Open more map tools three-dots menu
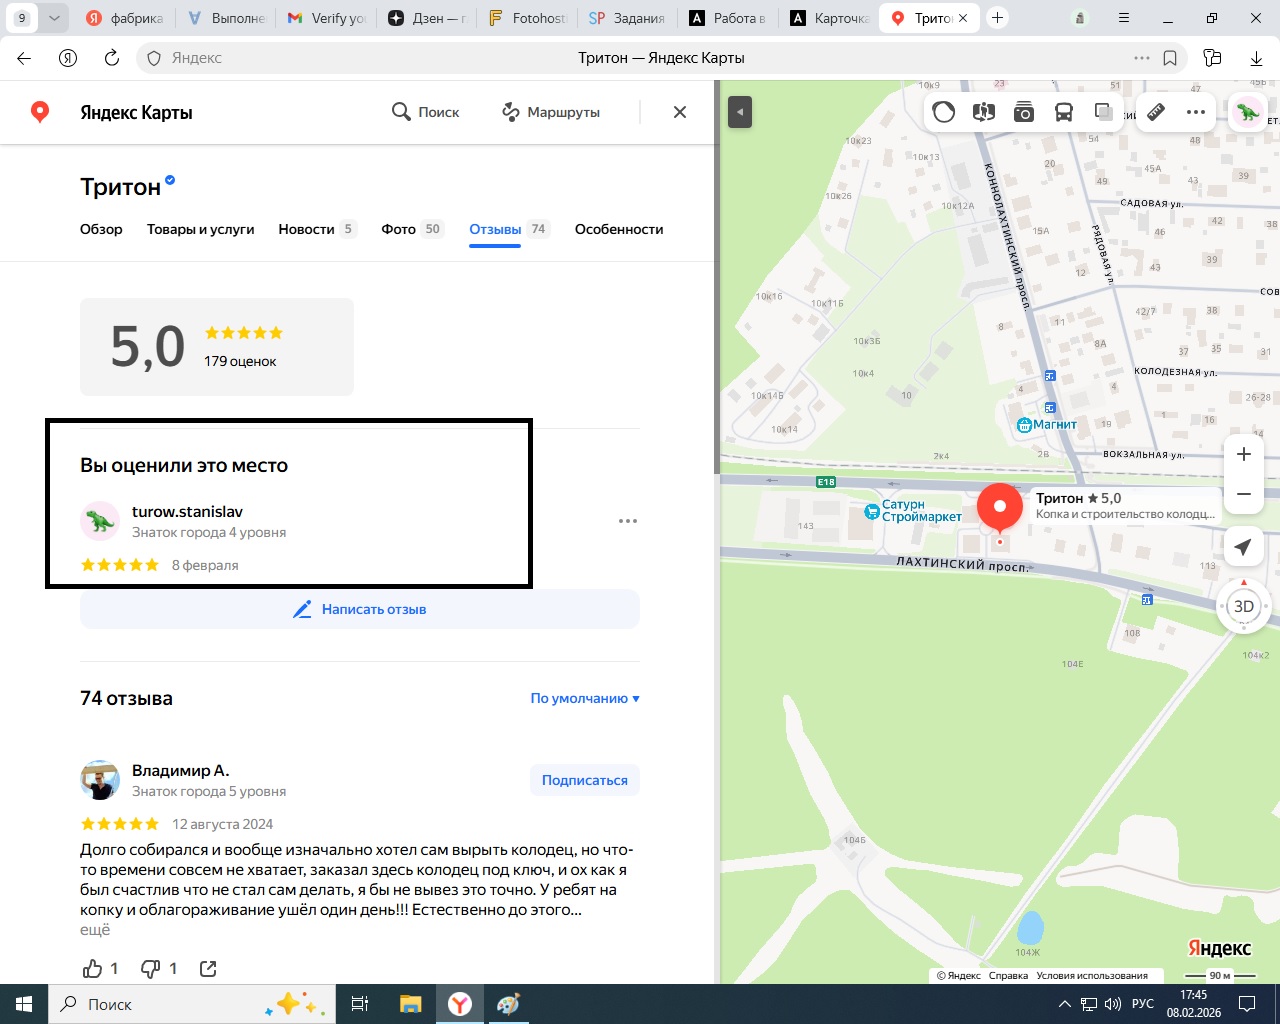The height and width of the screenshot is (1024, 1280). [1196, 112]
